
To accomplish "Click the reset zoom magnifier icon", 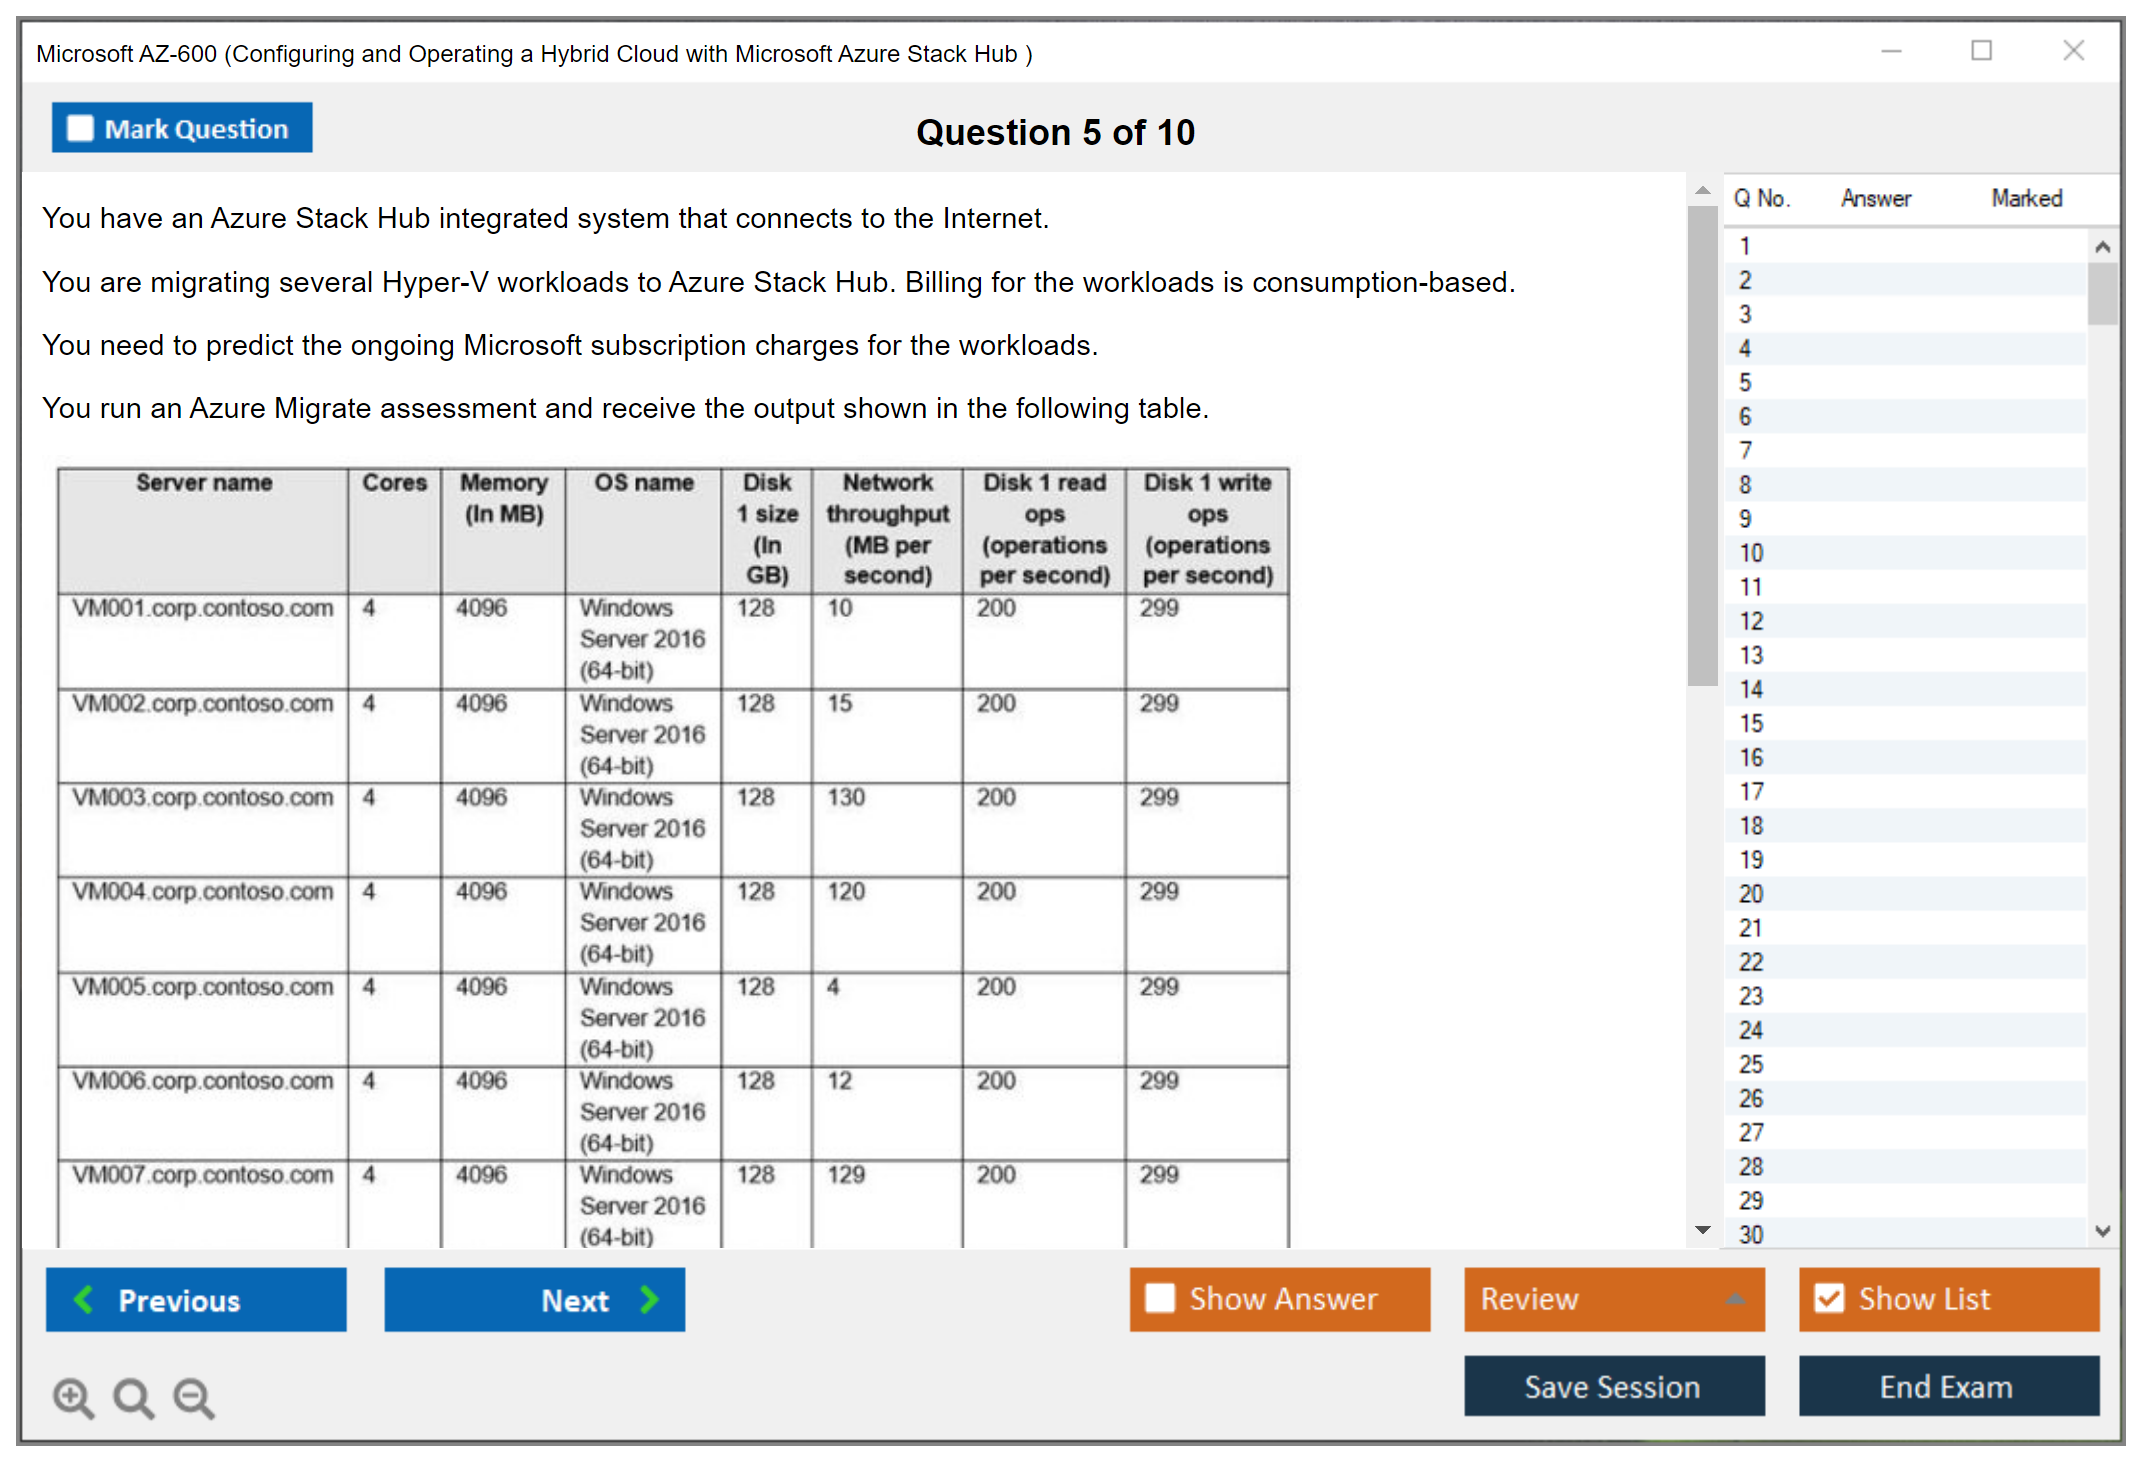I will (133, 1397).
